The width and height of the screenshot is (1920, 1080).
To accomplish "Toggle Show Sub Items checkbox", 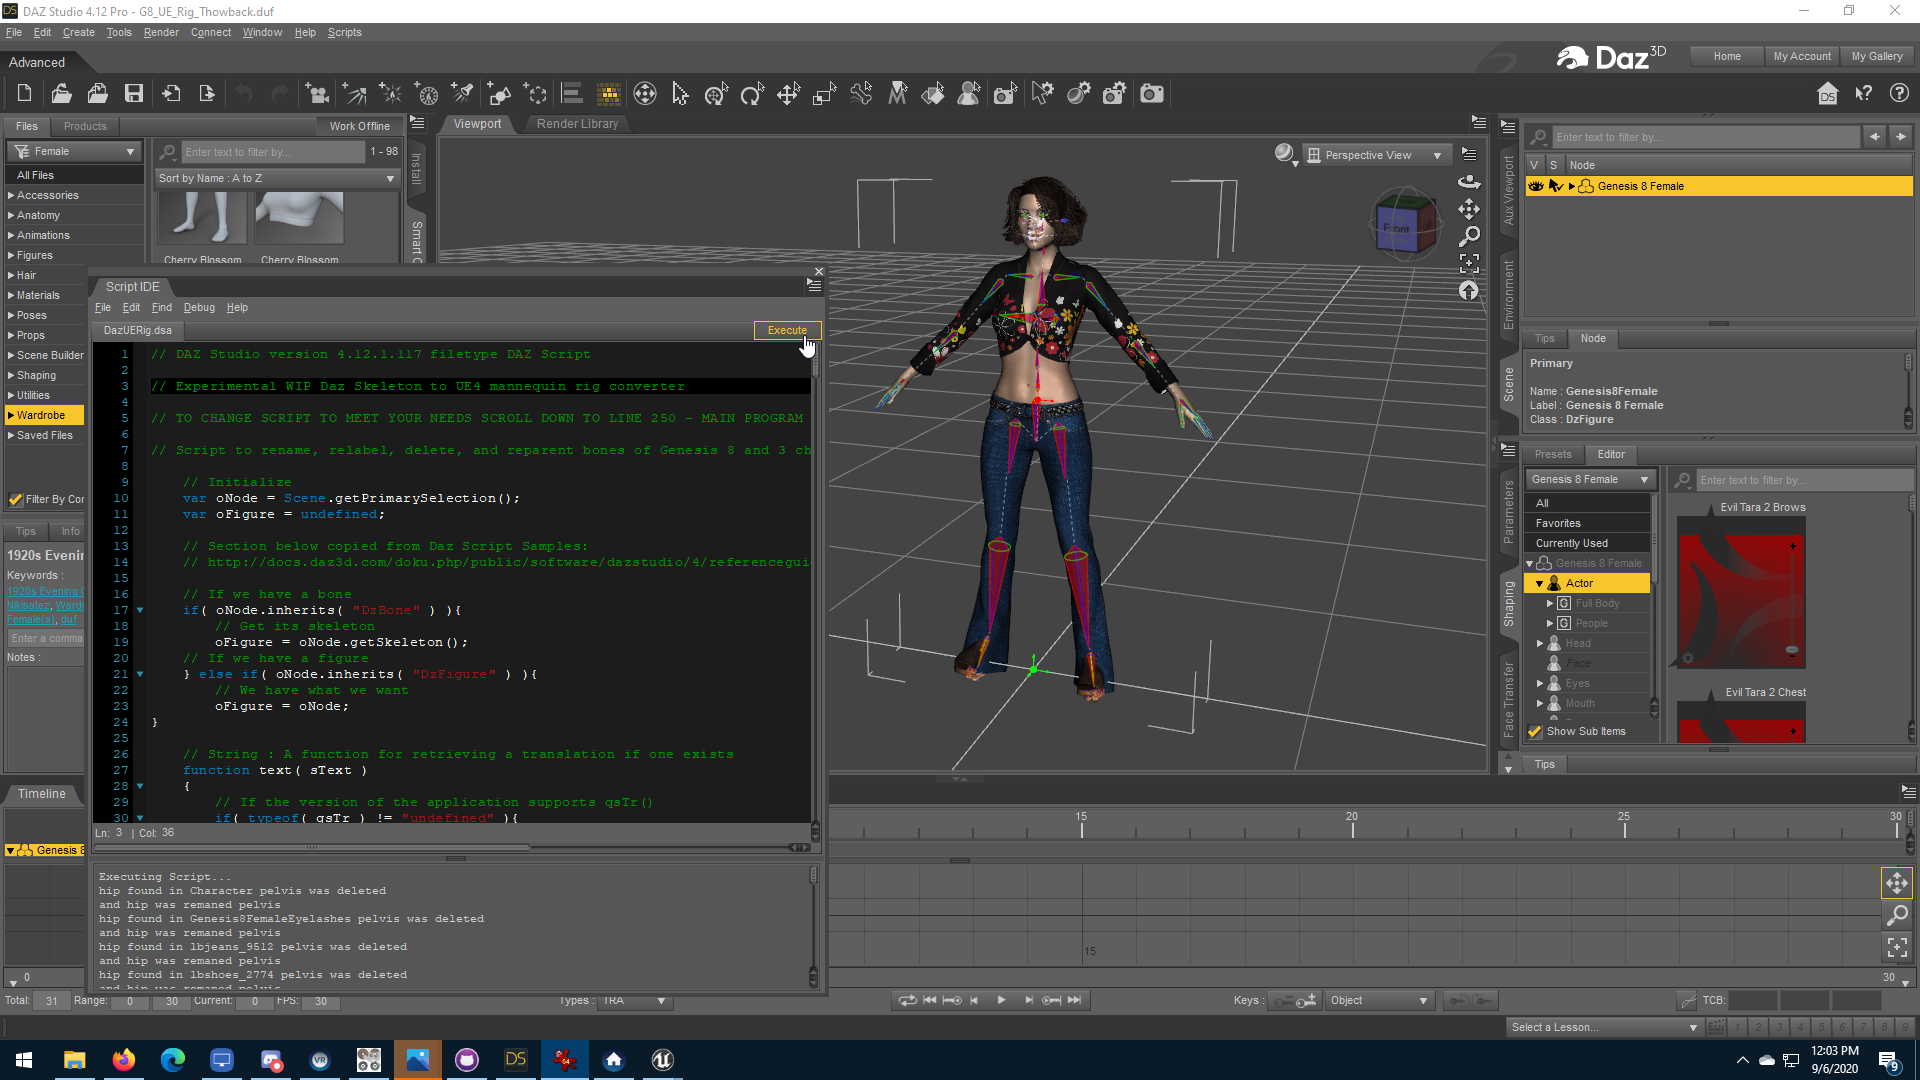I will click(x=1535, y=732).
